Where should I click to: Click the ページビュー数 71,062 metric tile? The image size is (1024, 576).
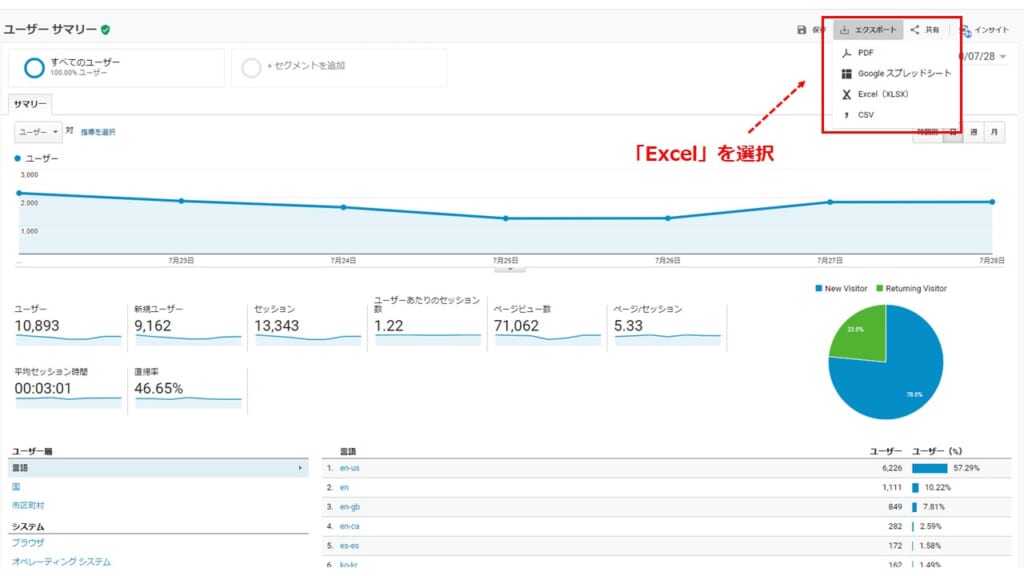click(547, 325)
